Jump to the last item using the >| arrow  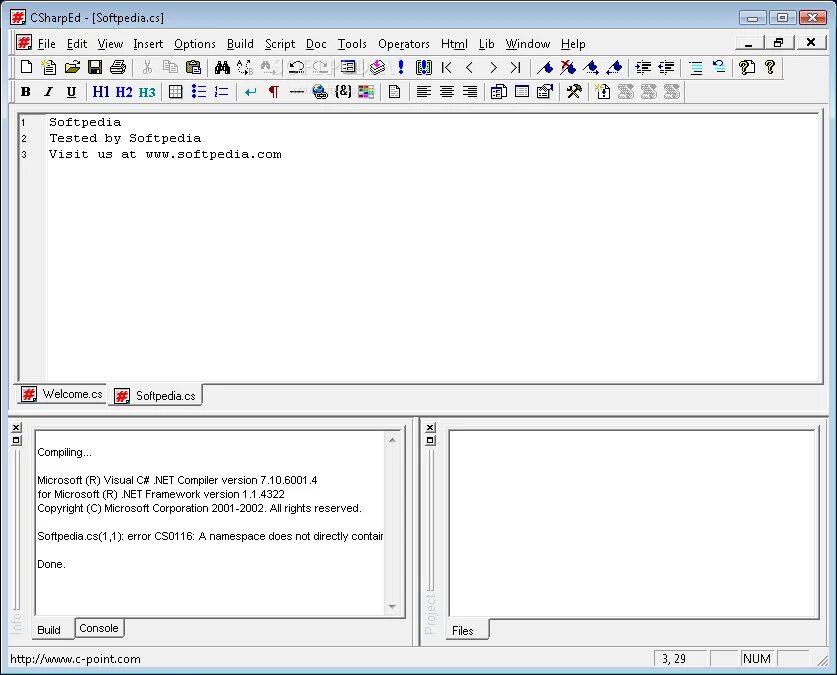click(x=516, y=67)
